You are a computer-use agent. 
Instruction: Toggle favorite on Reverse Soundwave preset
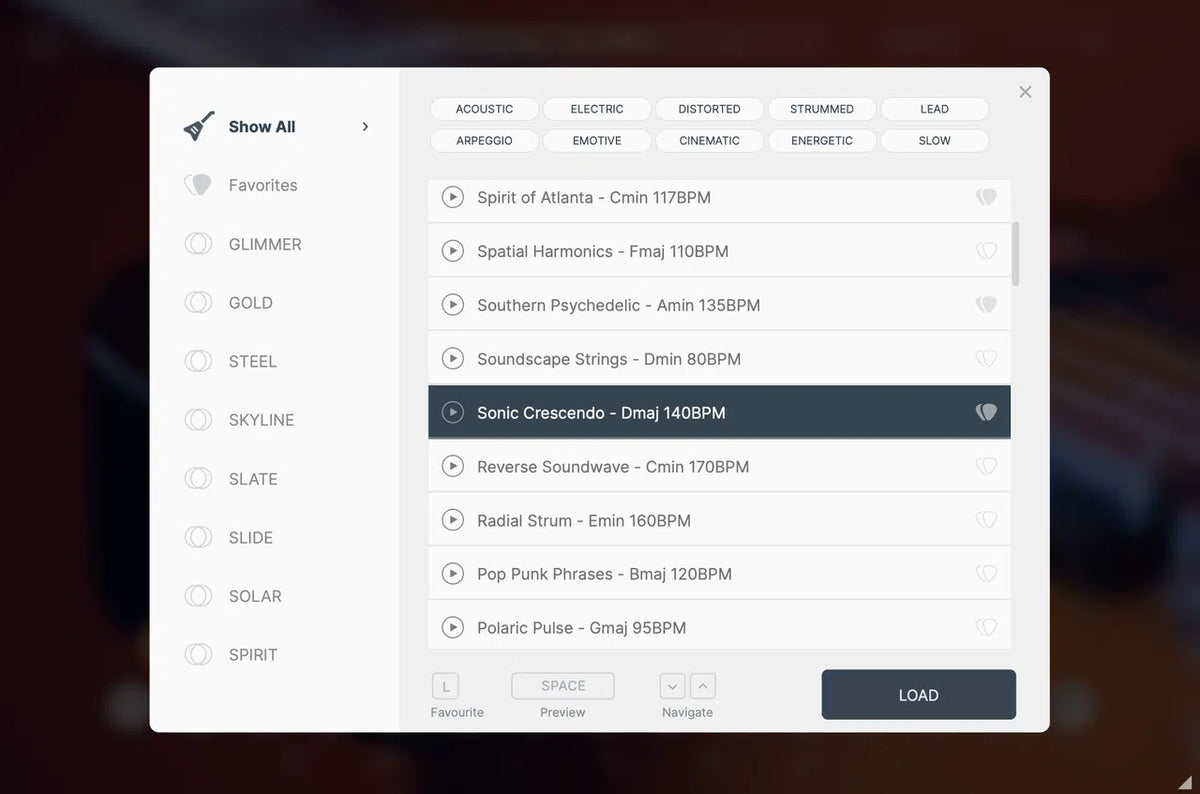[986, 466]
